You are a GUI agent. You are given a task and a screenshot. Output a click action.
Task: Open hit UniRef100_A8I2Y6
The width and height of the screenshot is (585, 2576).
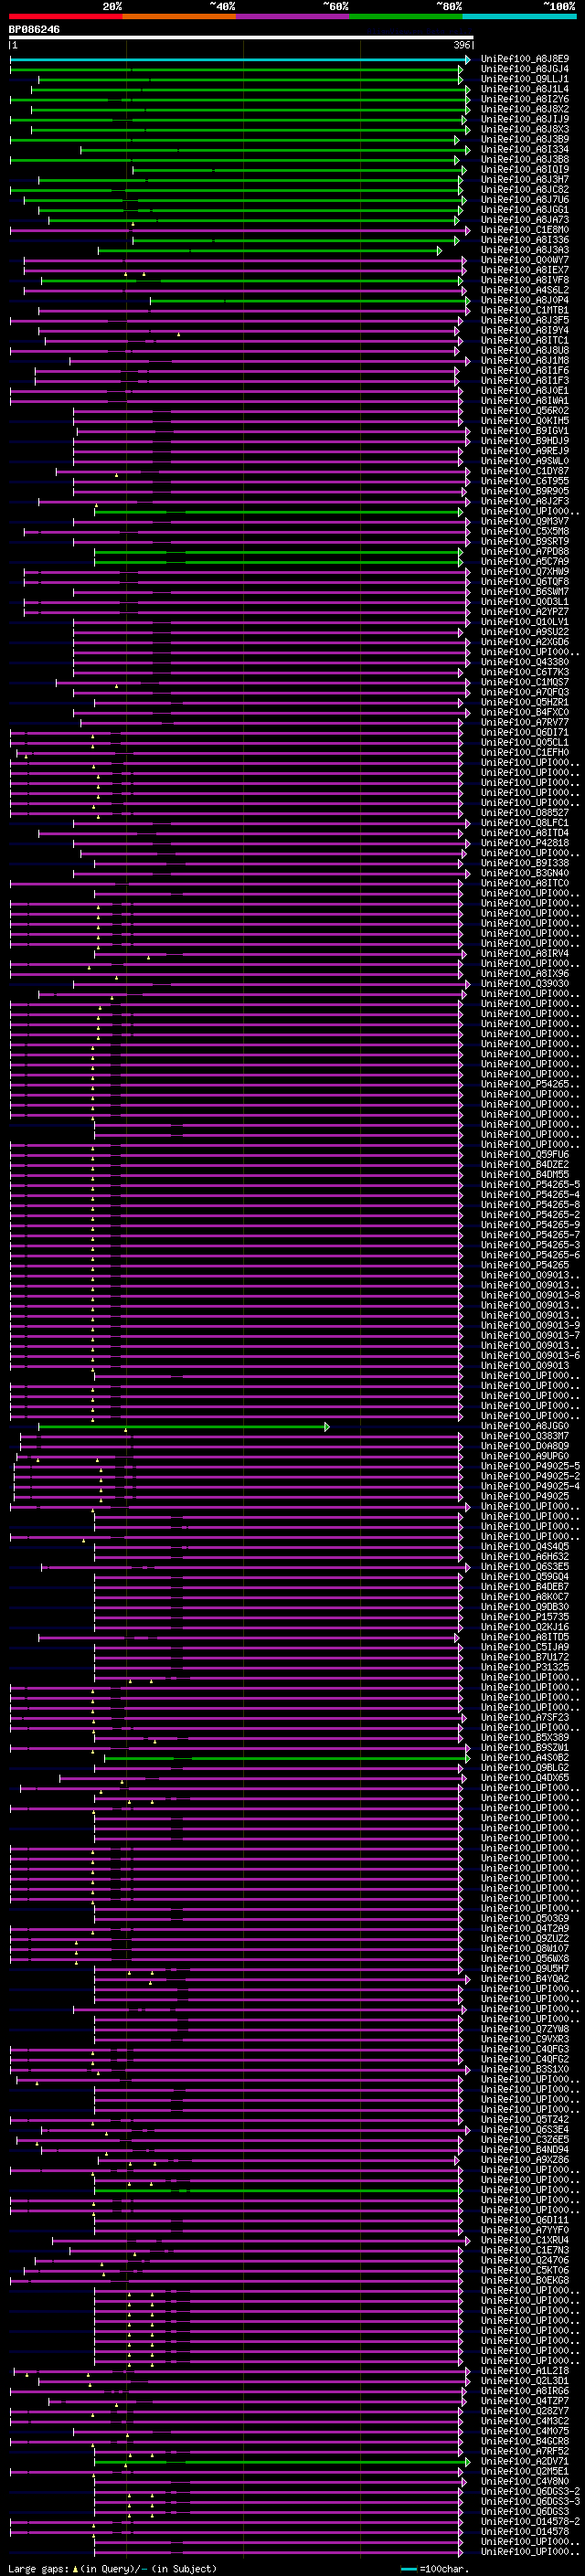coord(525,99)
